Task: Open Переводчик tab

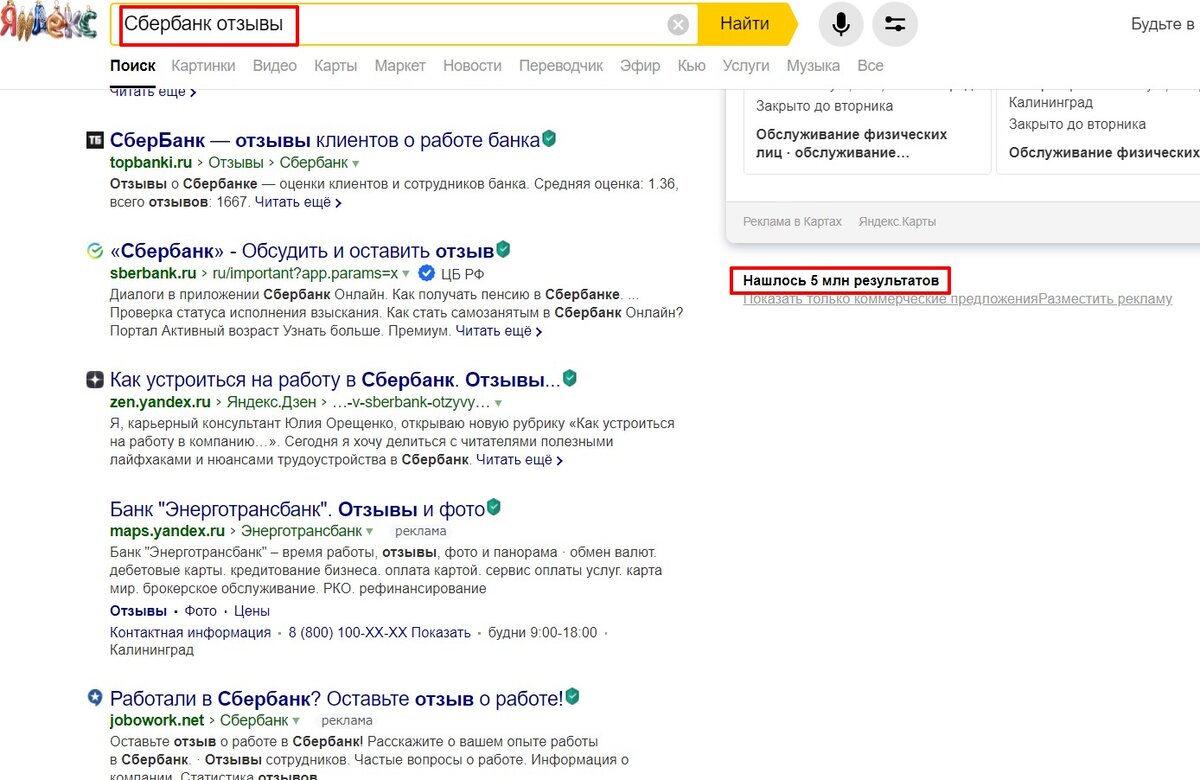Action: point(561,65)
